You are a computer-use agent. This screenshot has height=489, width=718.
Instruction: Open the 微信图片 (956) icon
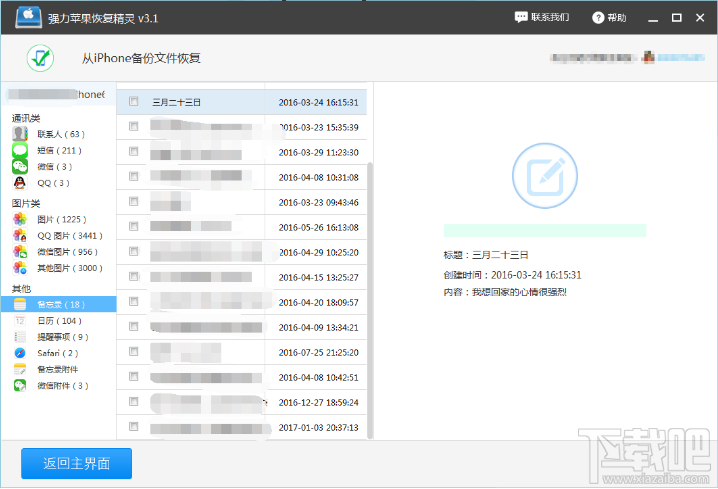tap(20, 252)
